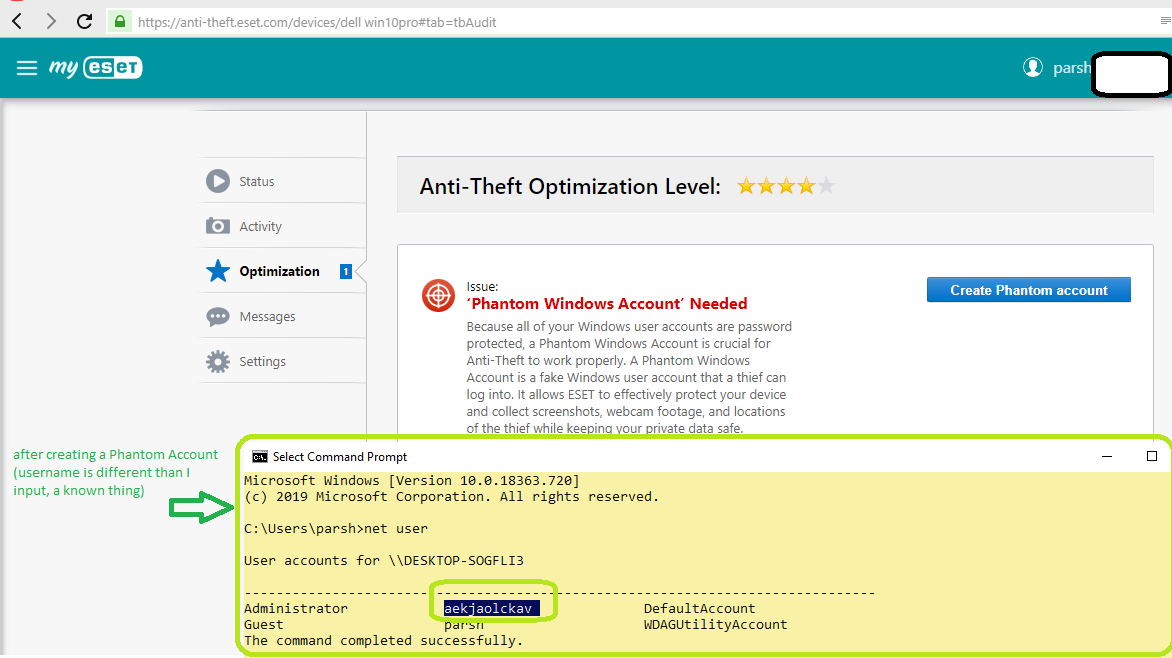Screen dimensions: 1172x658
Task: Click the red target issue icon
Action: pyautogui.click(x=438, y=295)
